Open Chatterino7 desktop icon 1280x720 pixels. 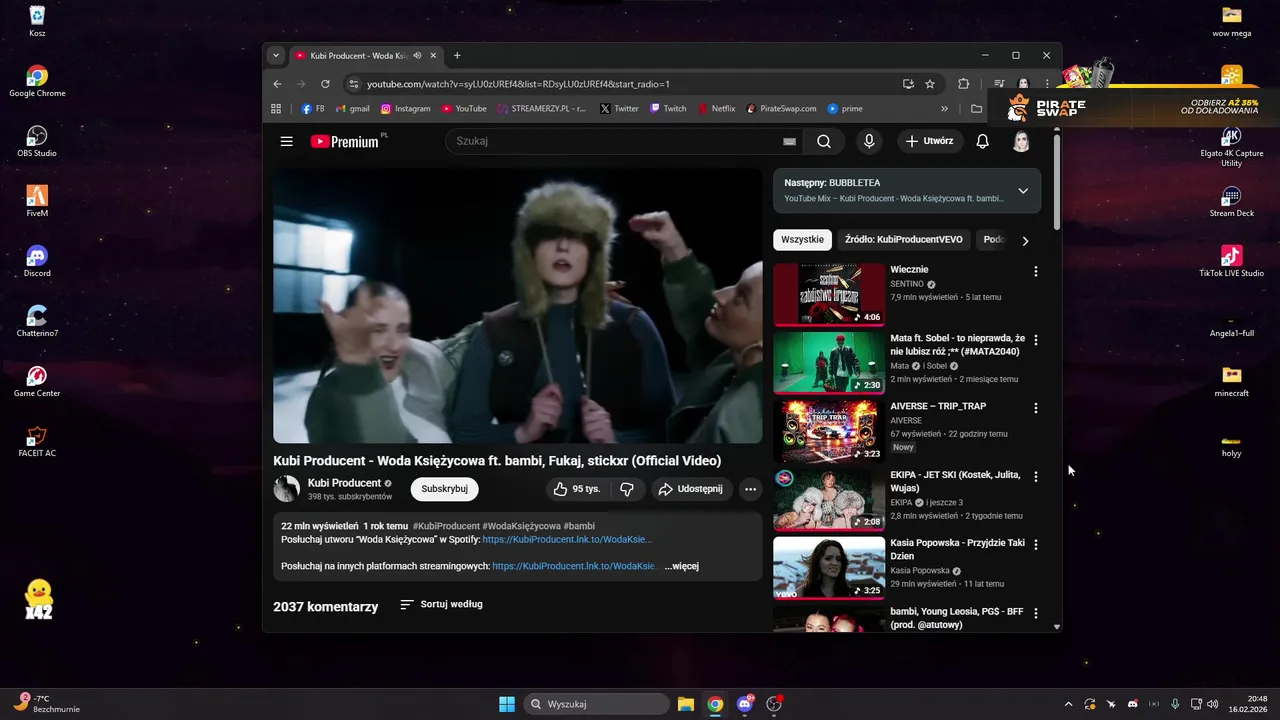[37, 321]
